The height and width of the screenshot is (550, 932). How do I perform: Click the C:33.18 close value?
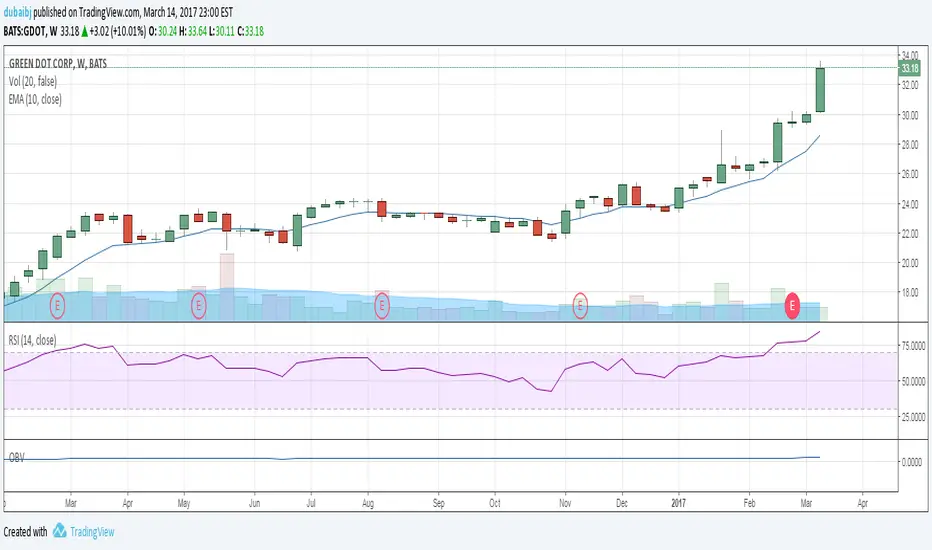[x=250, y=32]
